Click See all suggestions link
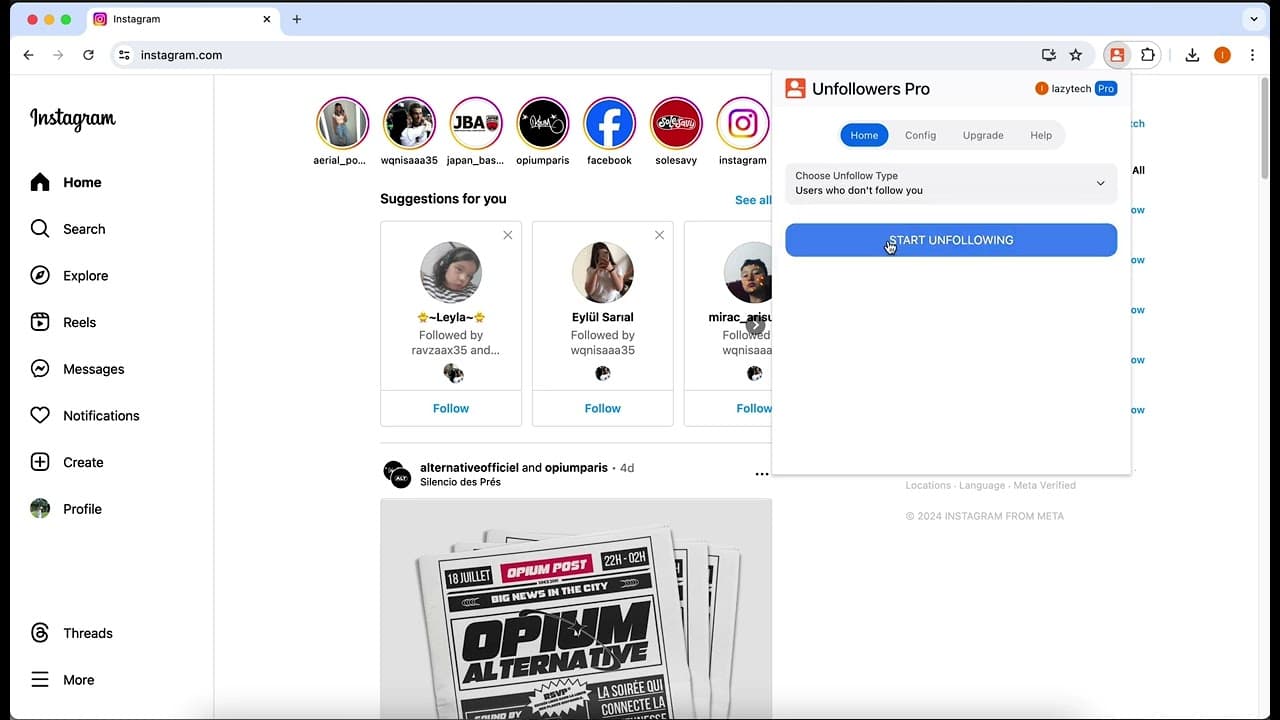The image size is (1280, 720). click(x=753, y=200)
